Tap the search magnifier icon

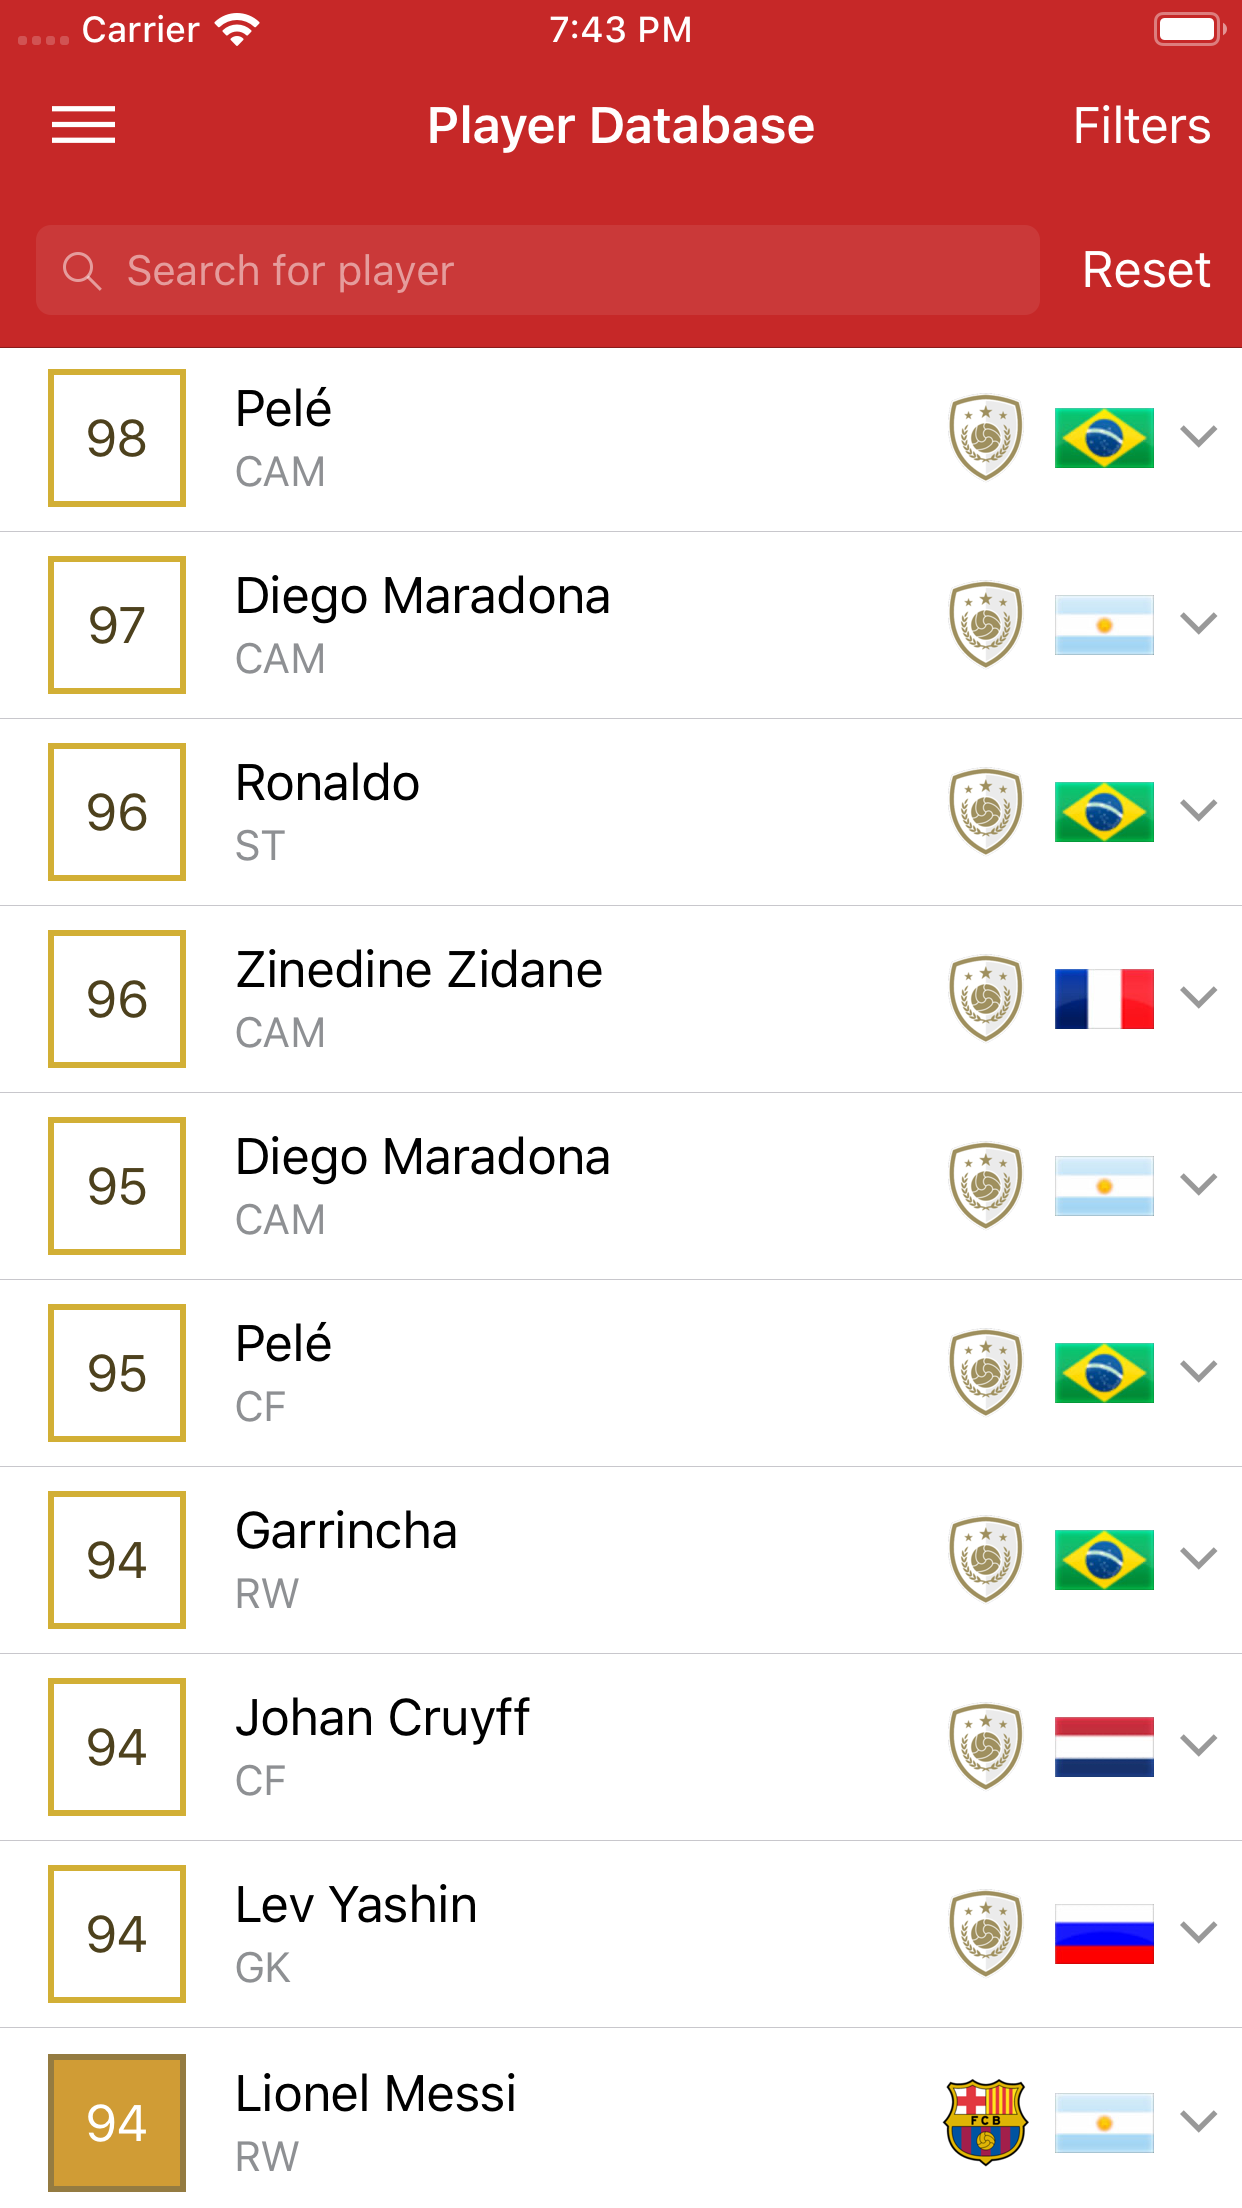click(82, 271)
